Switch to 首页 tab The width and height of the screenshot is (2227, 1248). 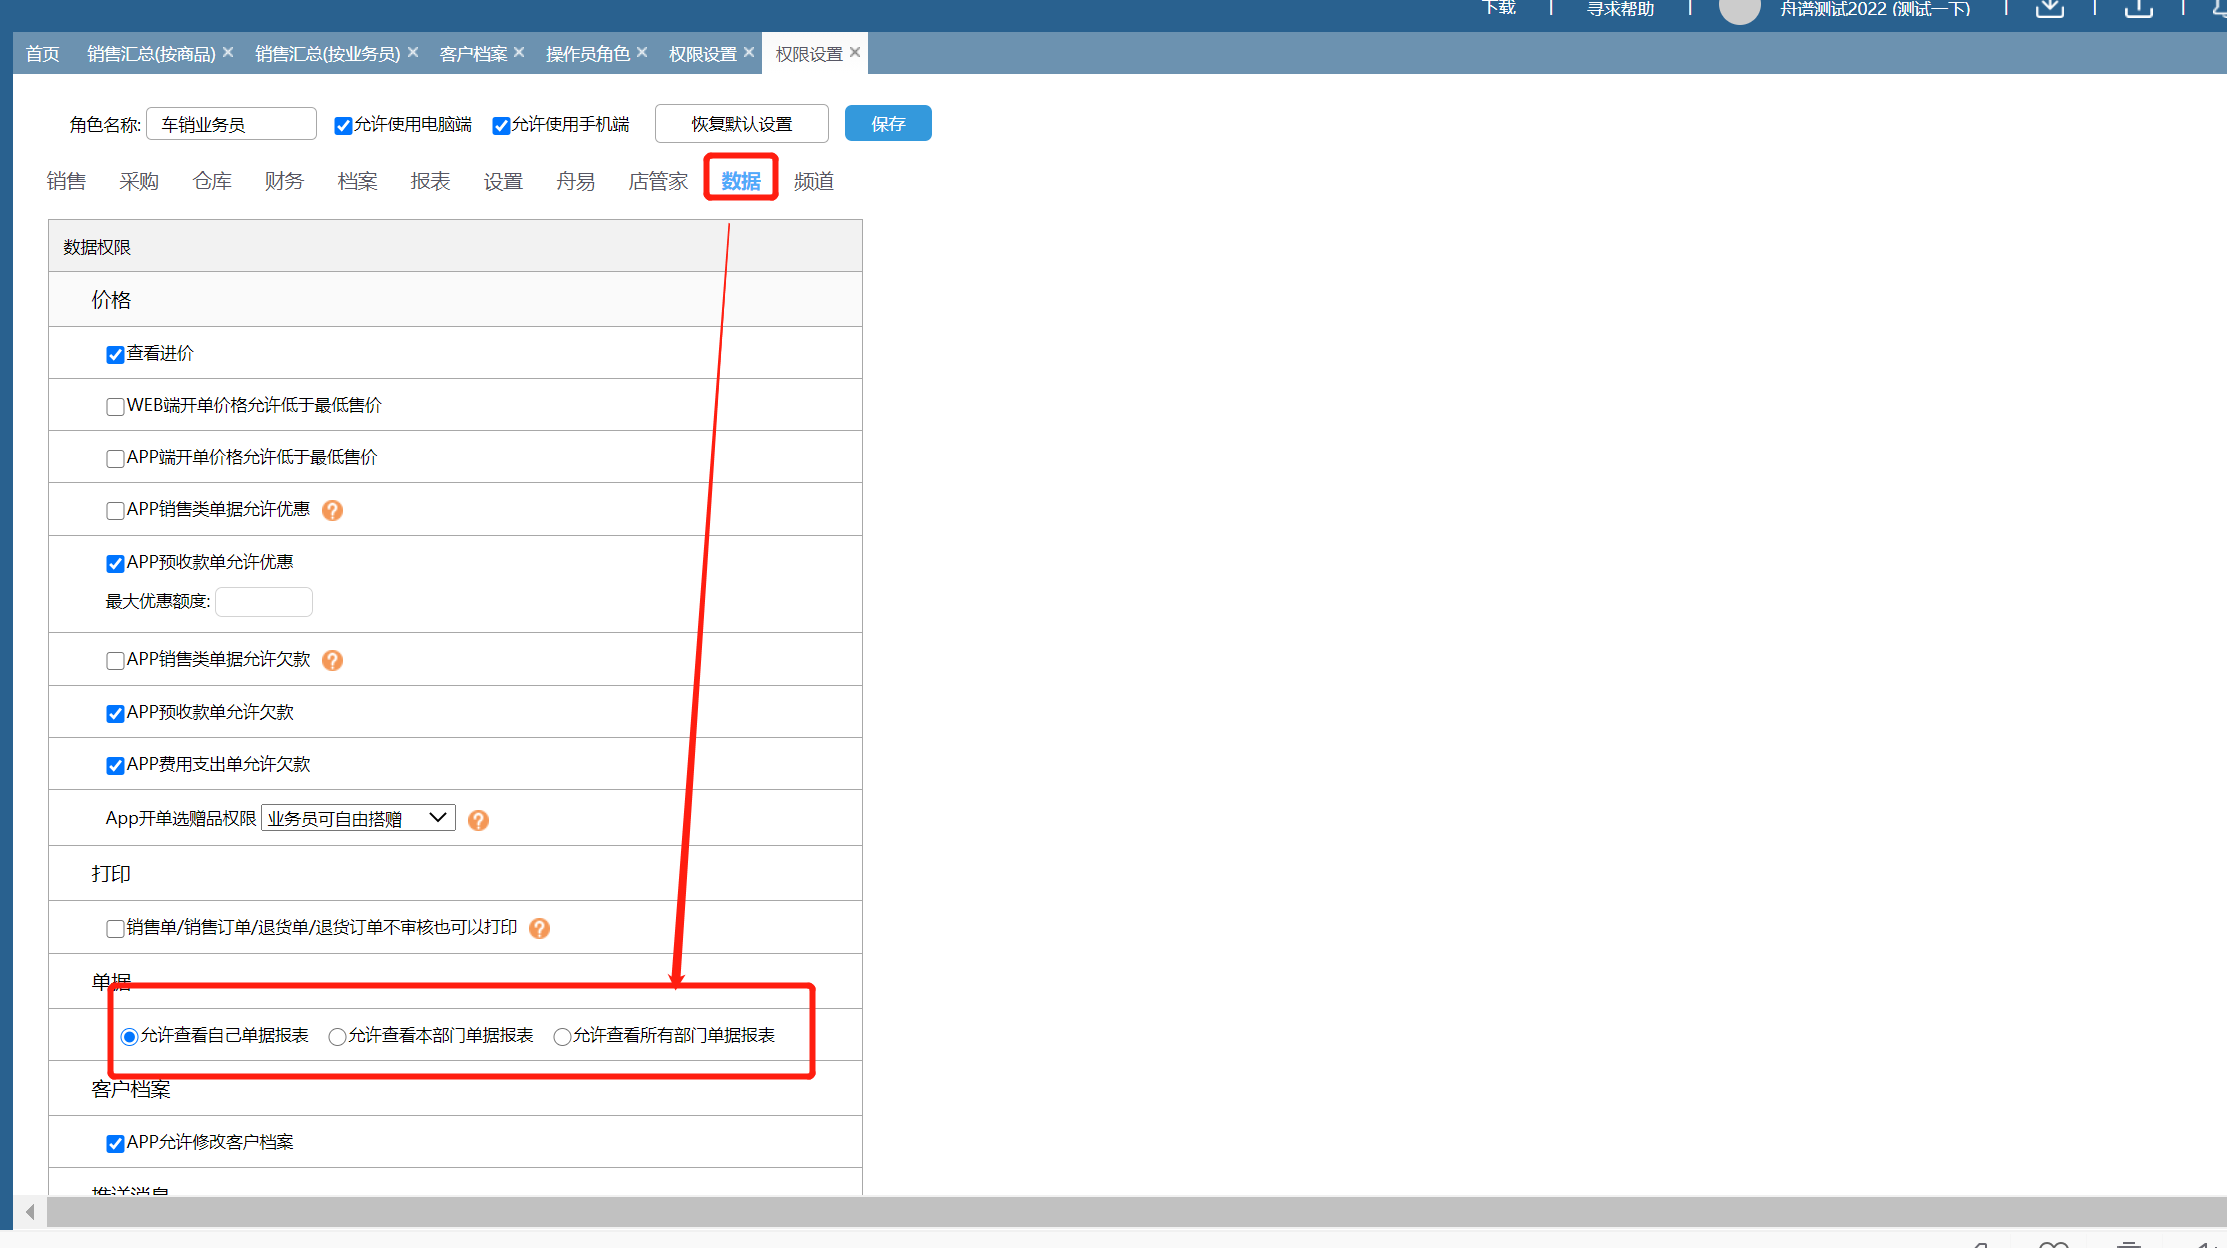(x=42, y=54)
